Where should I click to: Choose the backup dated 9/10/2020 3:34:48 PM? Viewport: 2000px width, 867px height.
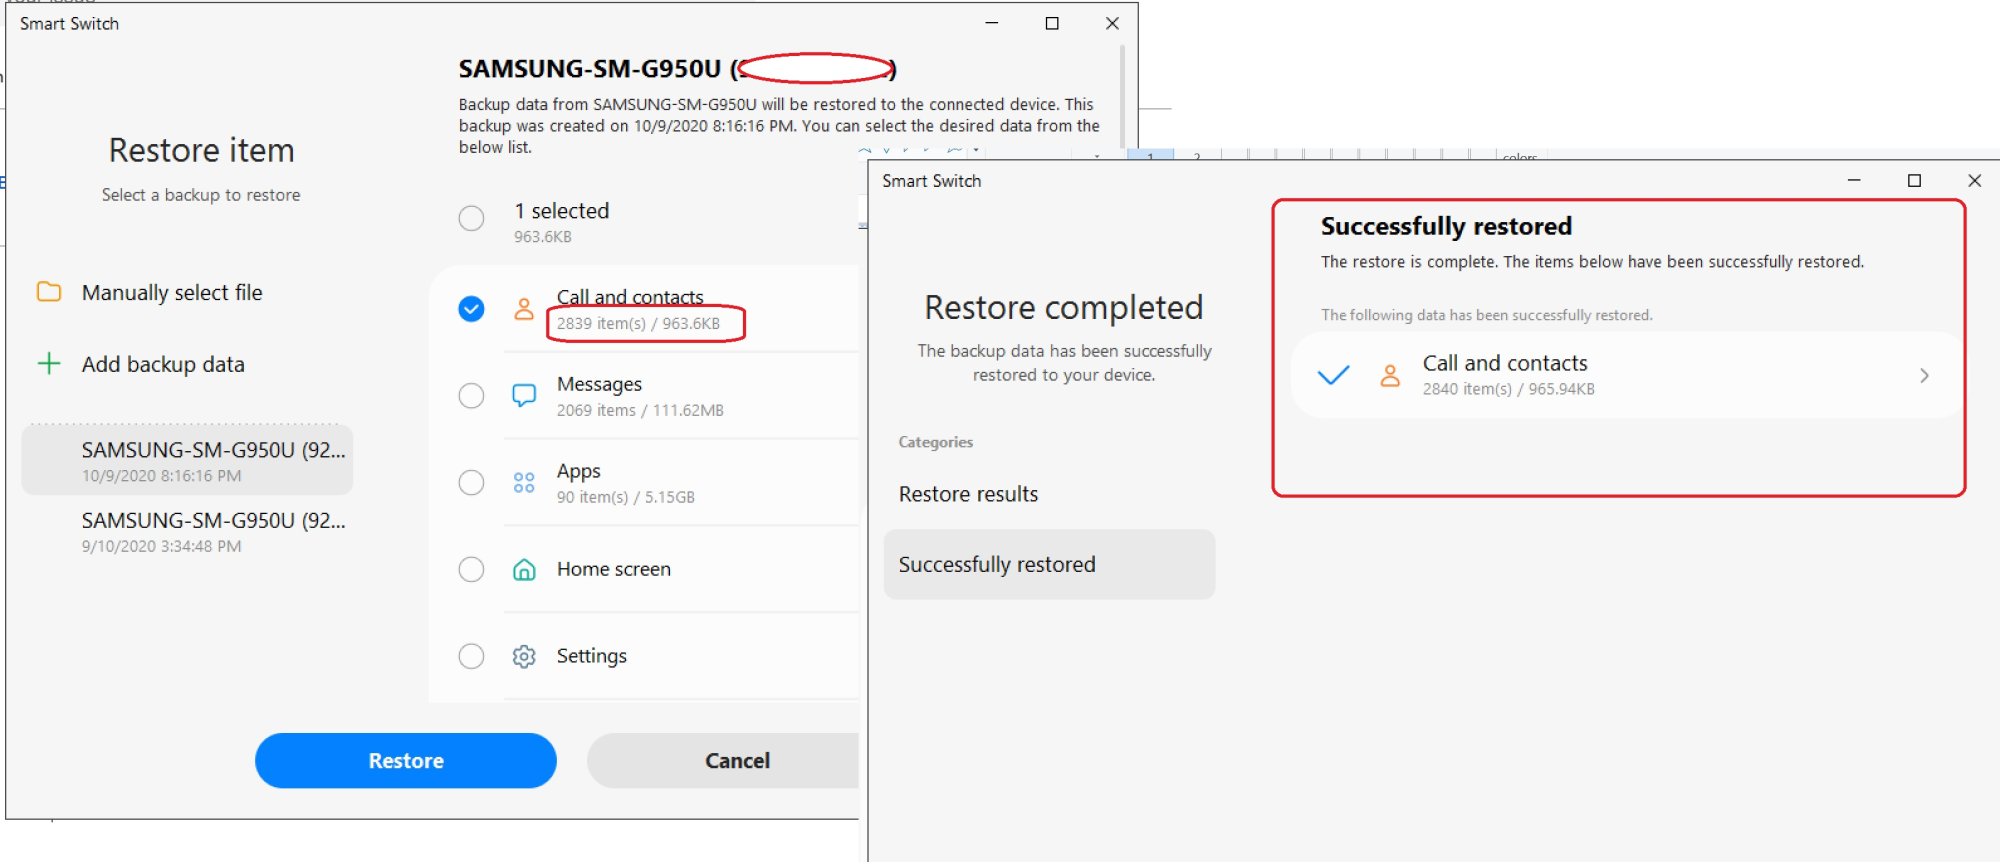(x=188, y=532)
